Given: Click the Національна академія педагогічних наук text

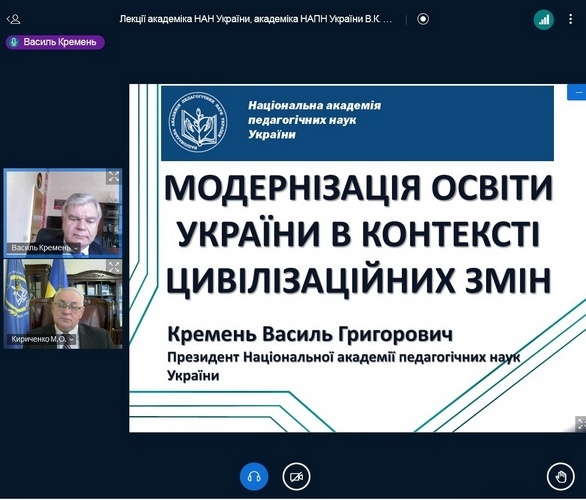Looking at the screenshot, I should click(314, 120).
